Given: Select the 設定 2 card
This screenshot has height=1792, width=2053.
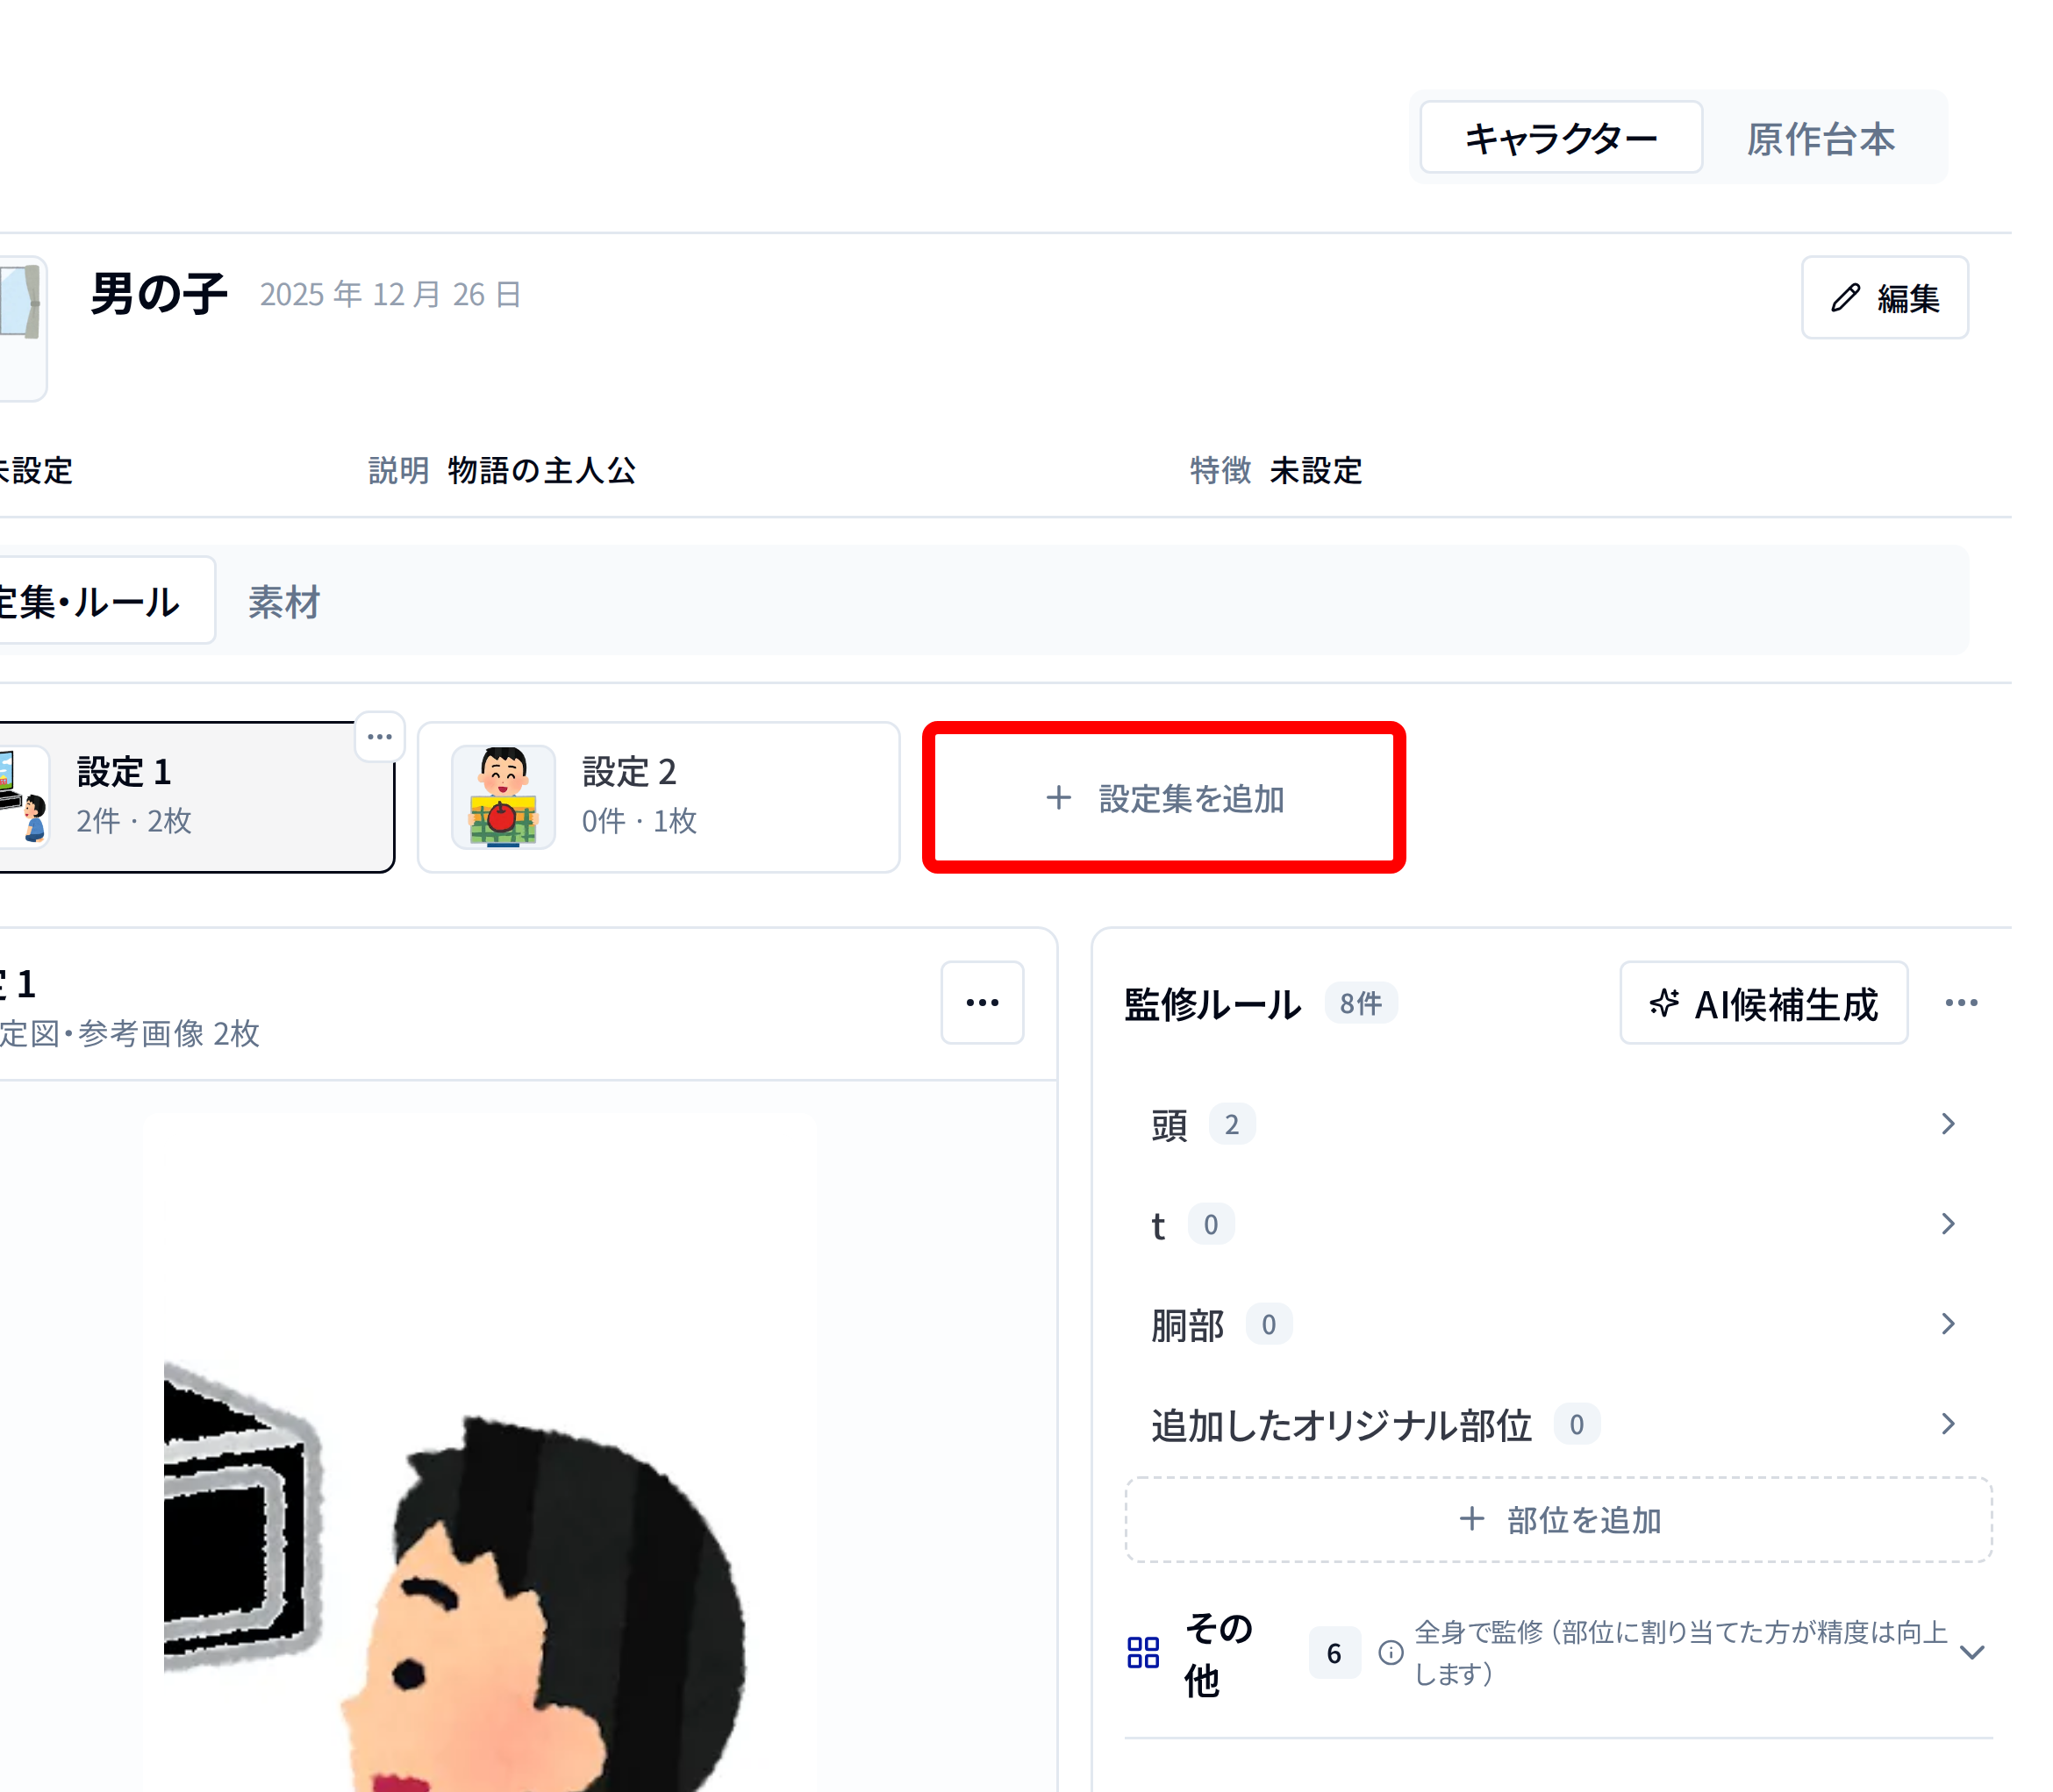Looking at the screenshot, I should [x=659, y=797].
